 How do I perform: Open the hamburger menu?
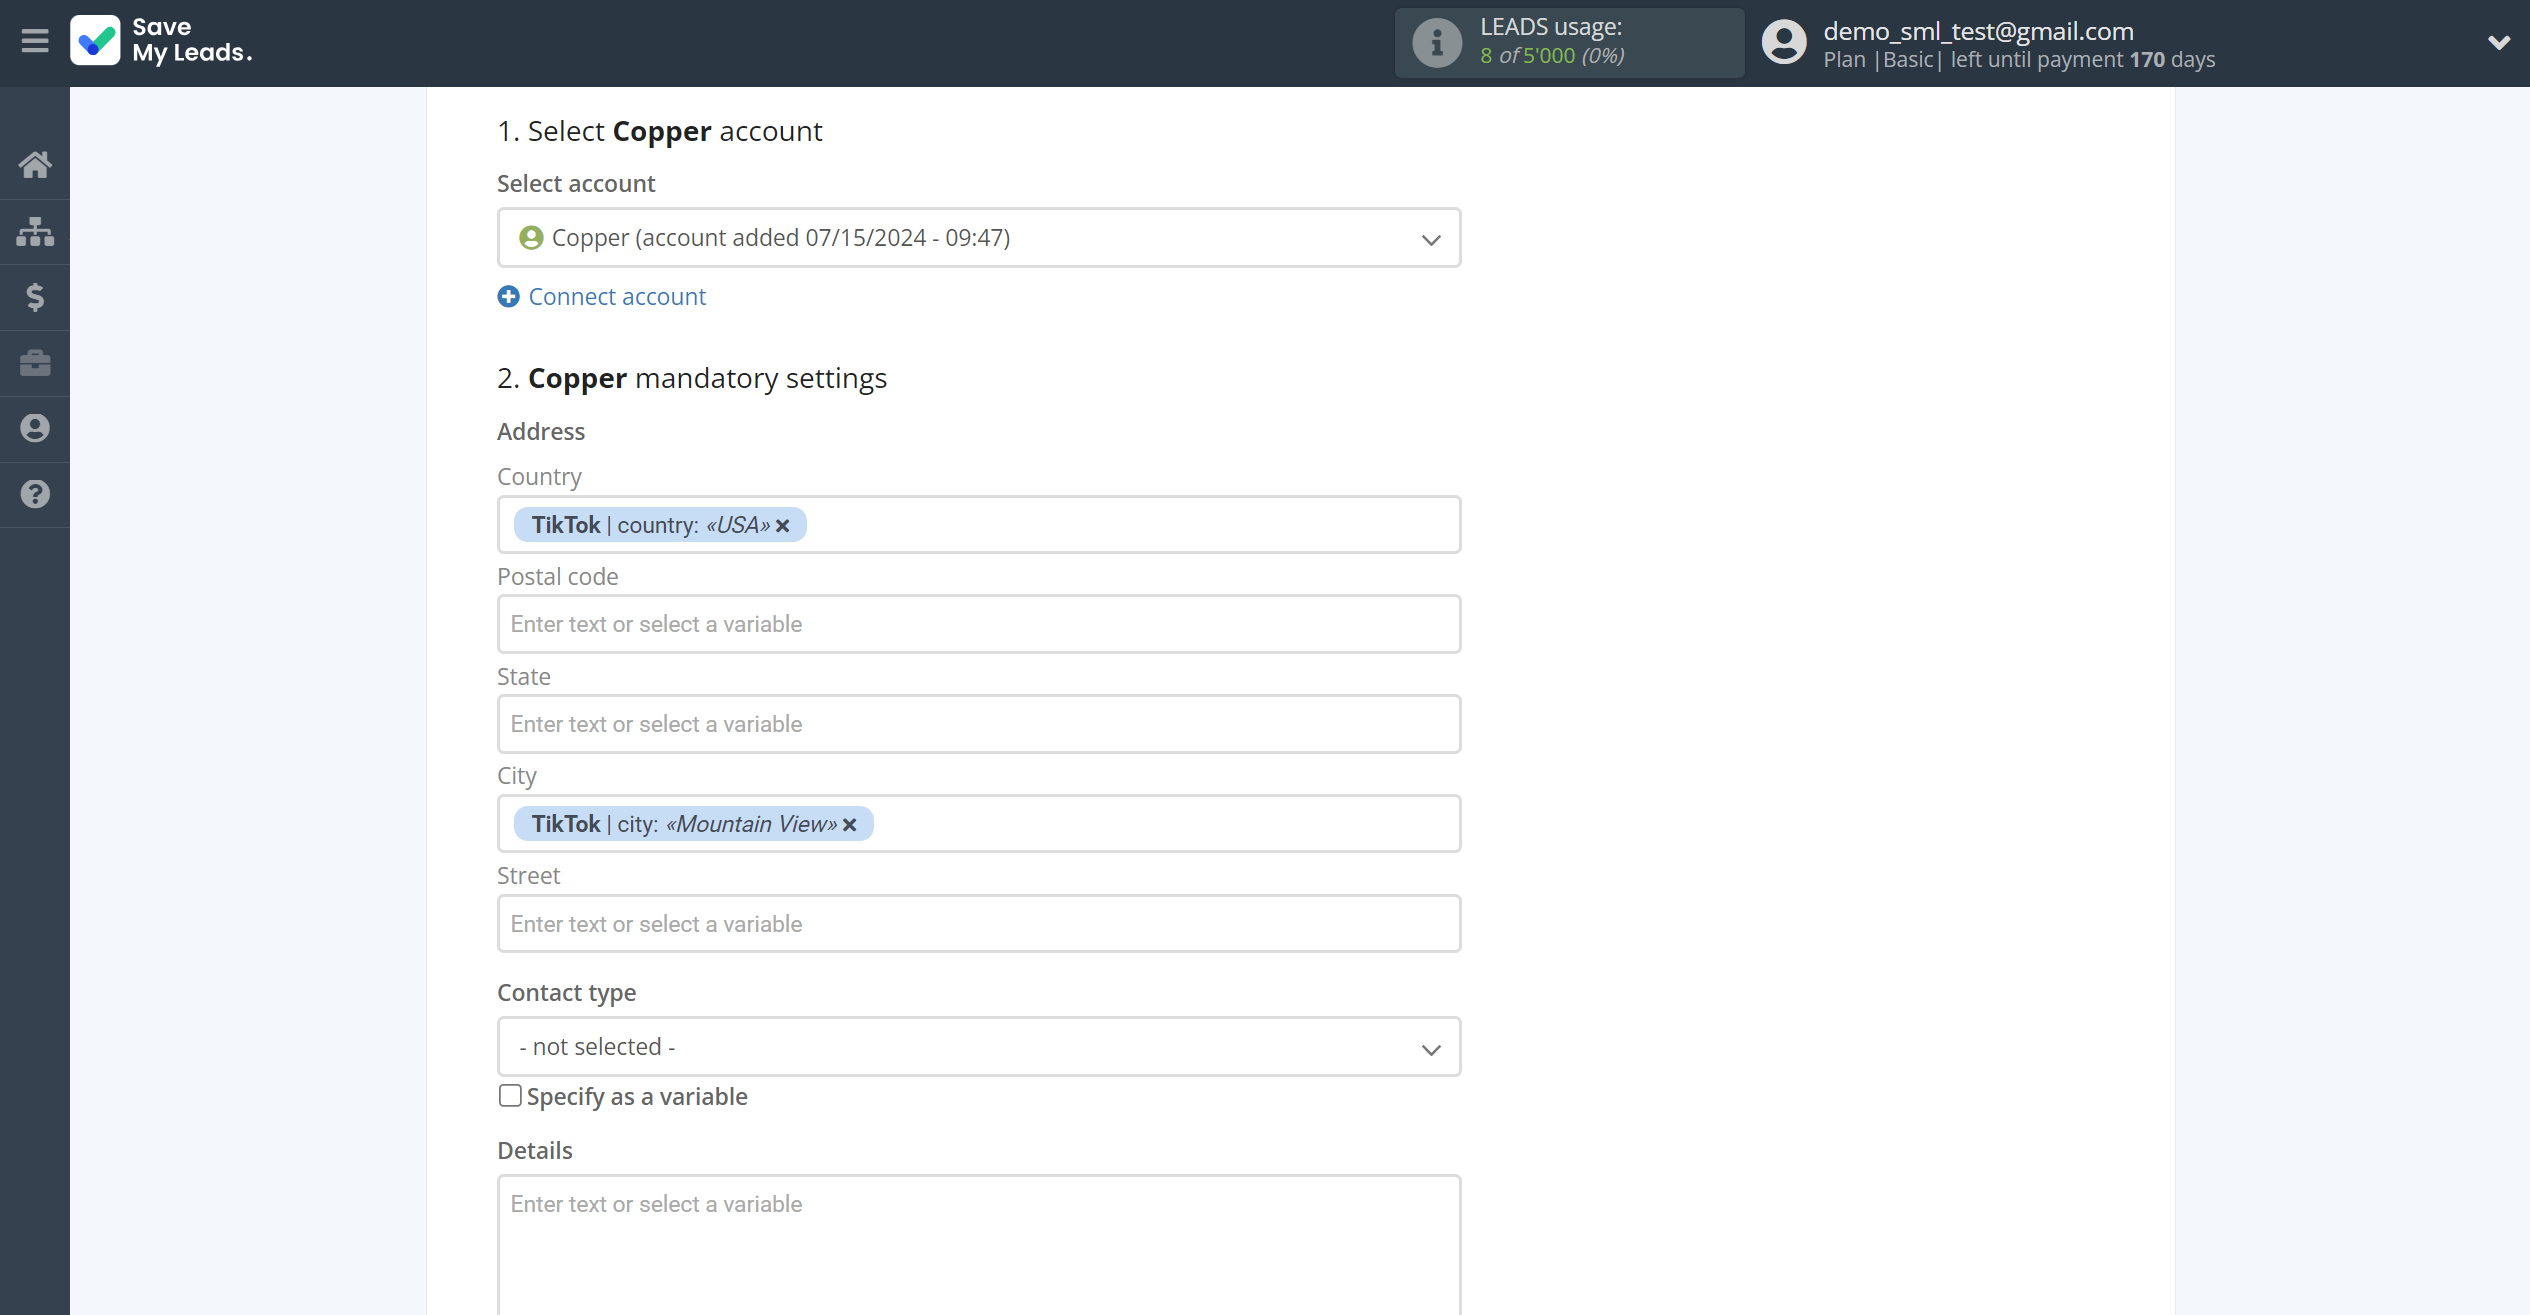35,41
